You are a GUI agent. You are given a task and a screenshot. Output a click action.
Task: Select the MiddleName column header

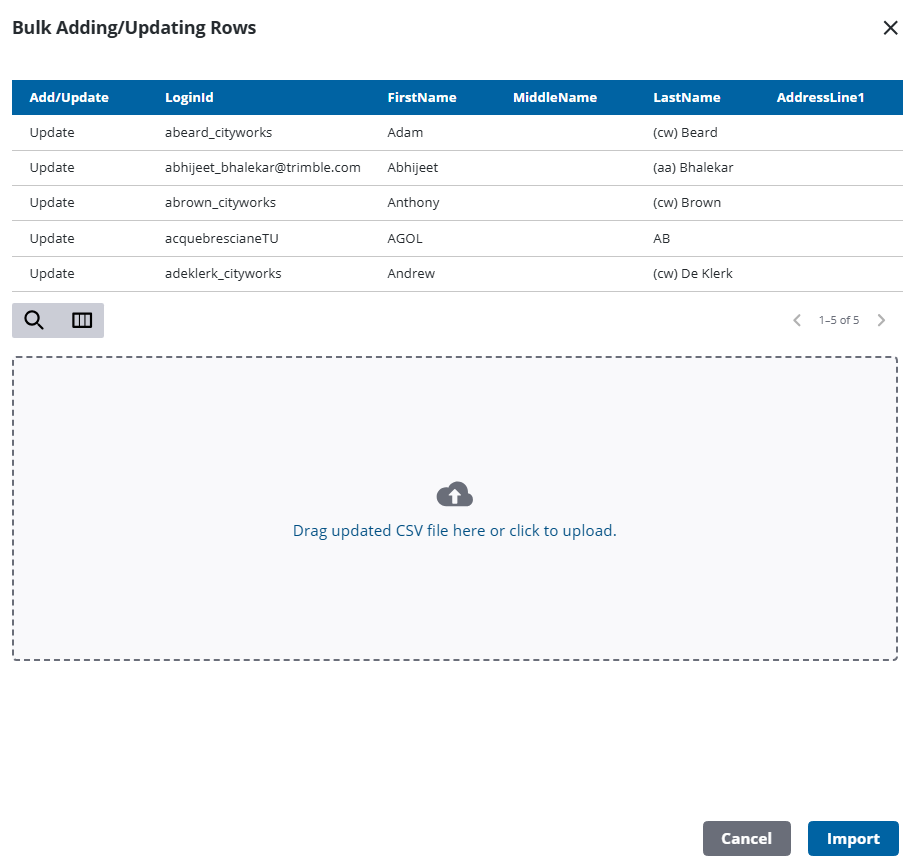[x=554, y=98]
